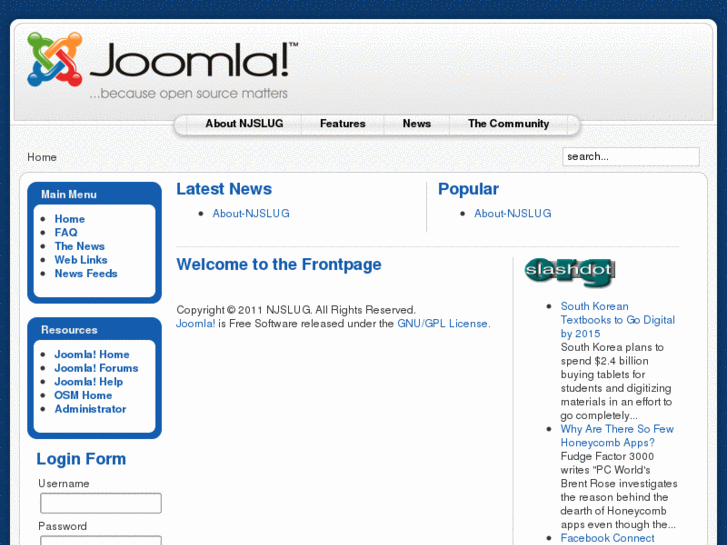
Task: Click the Home breadcrumb
Action: [42, 157]
